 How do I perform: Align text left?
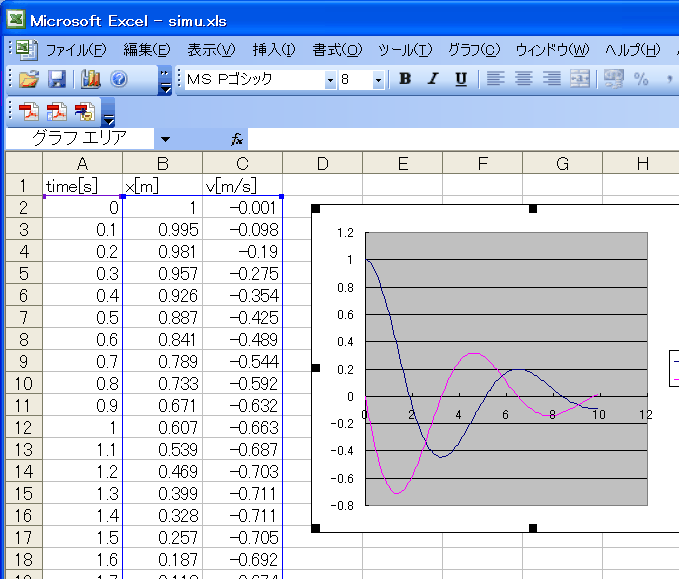(495, 79)
